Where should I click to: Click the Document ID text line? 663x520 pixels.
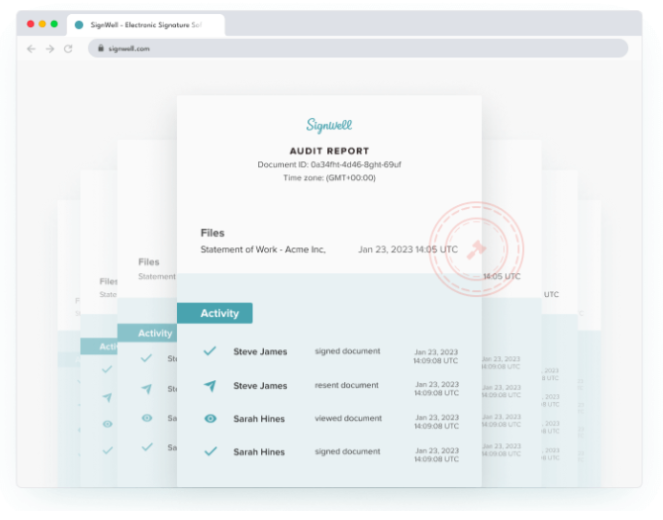click(x=329, y=164)
